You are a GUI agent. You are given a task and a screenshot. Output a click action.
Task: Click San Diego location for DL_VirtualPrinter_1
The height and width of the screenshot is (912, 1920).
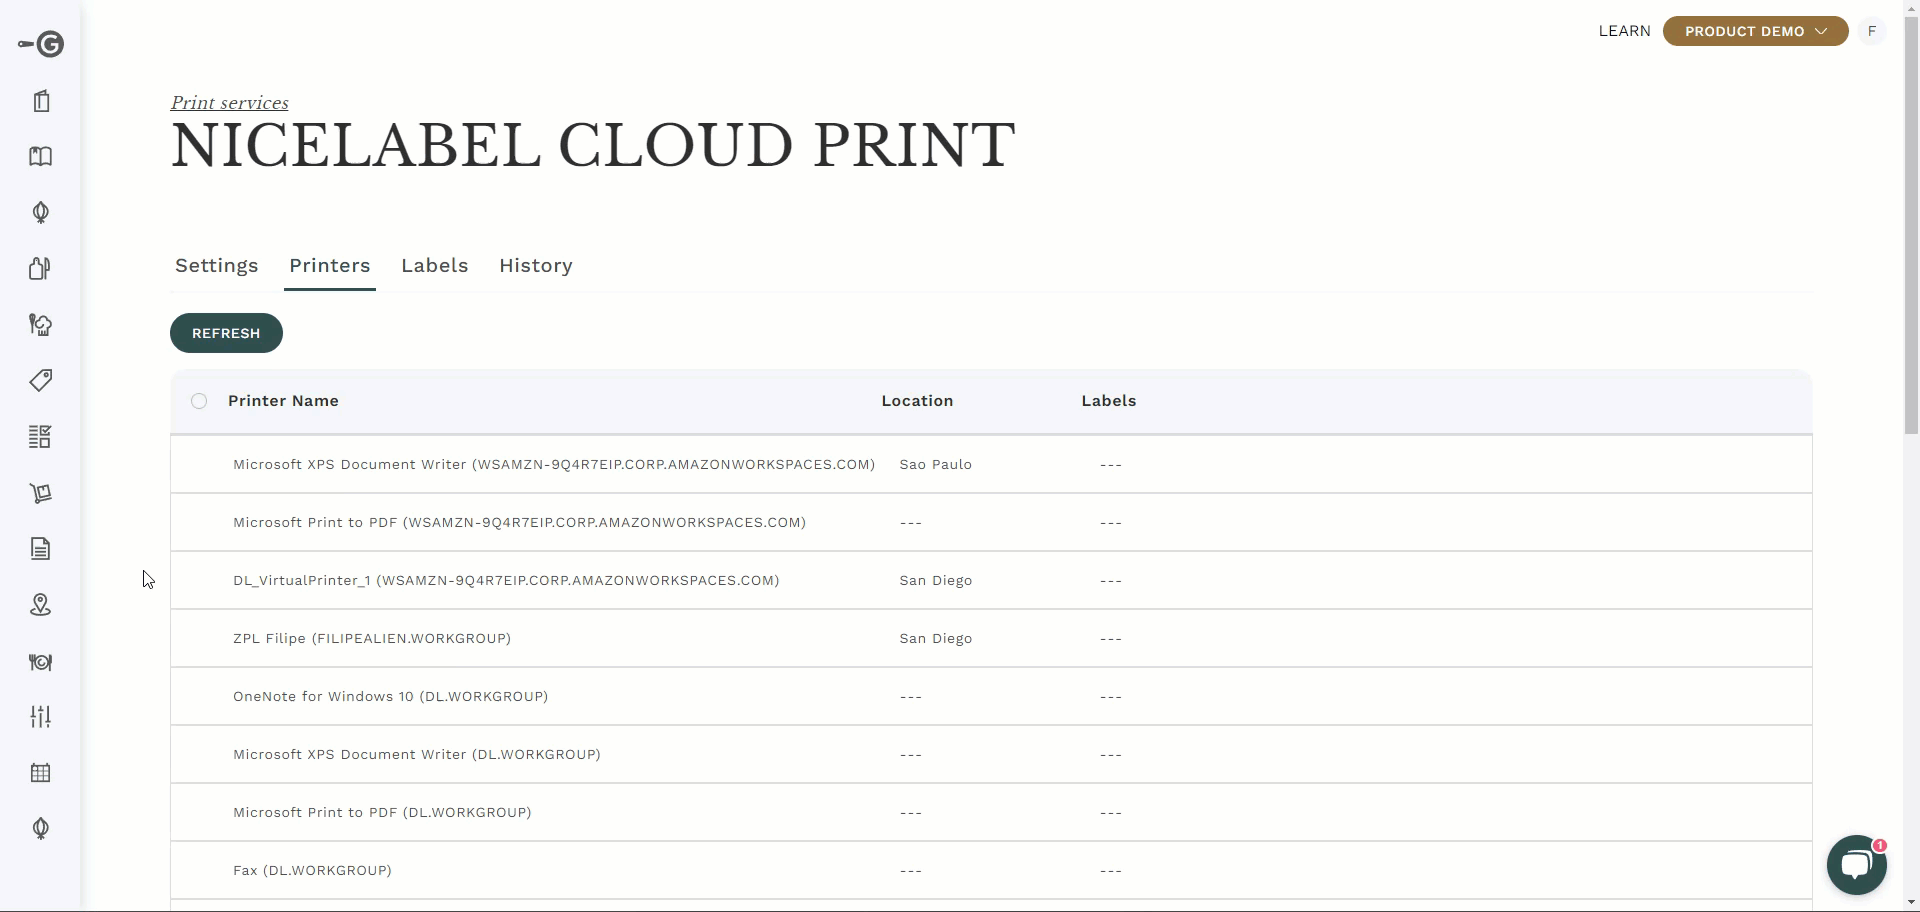click(x=935, y=581)
